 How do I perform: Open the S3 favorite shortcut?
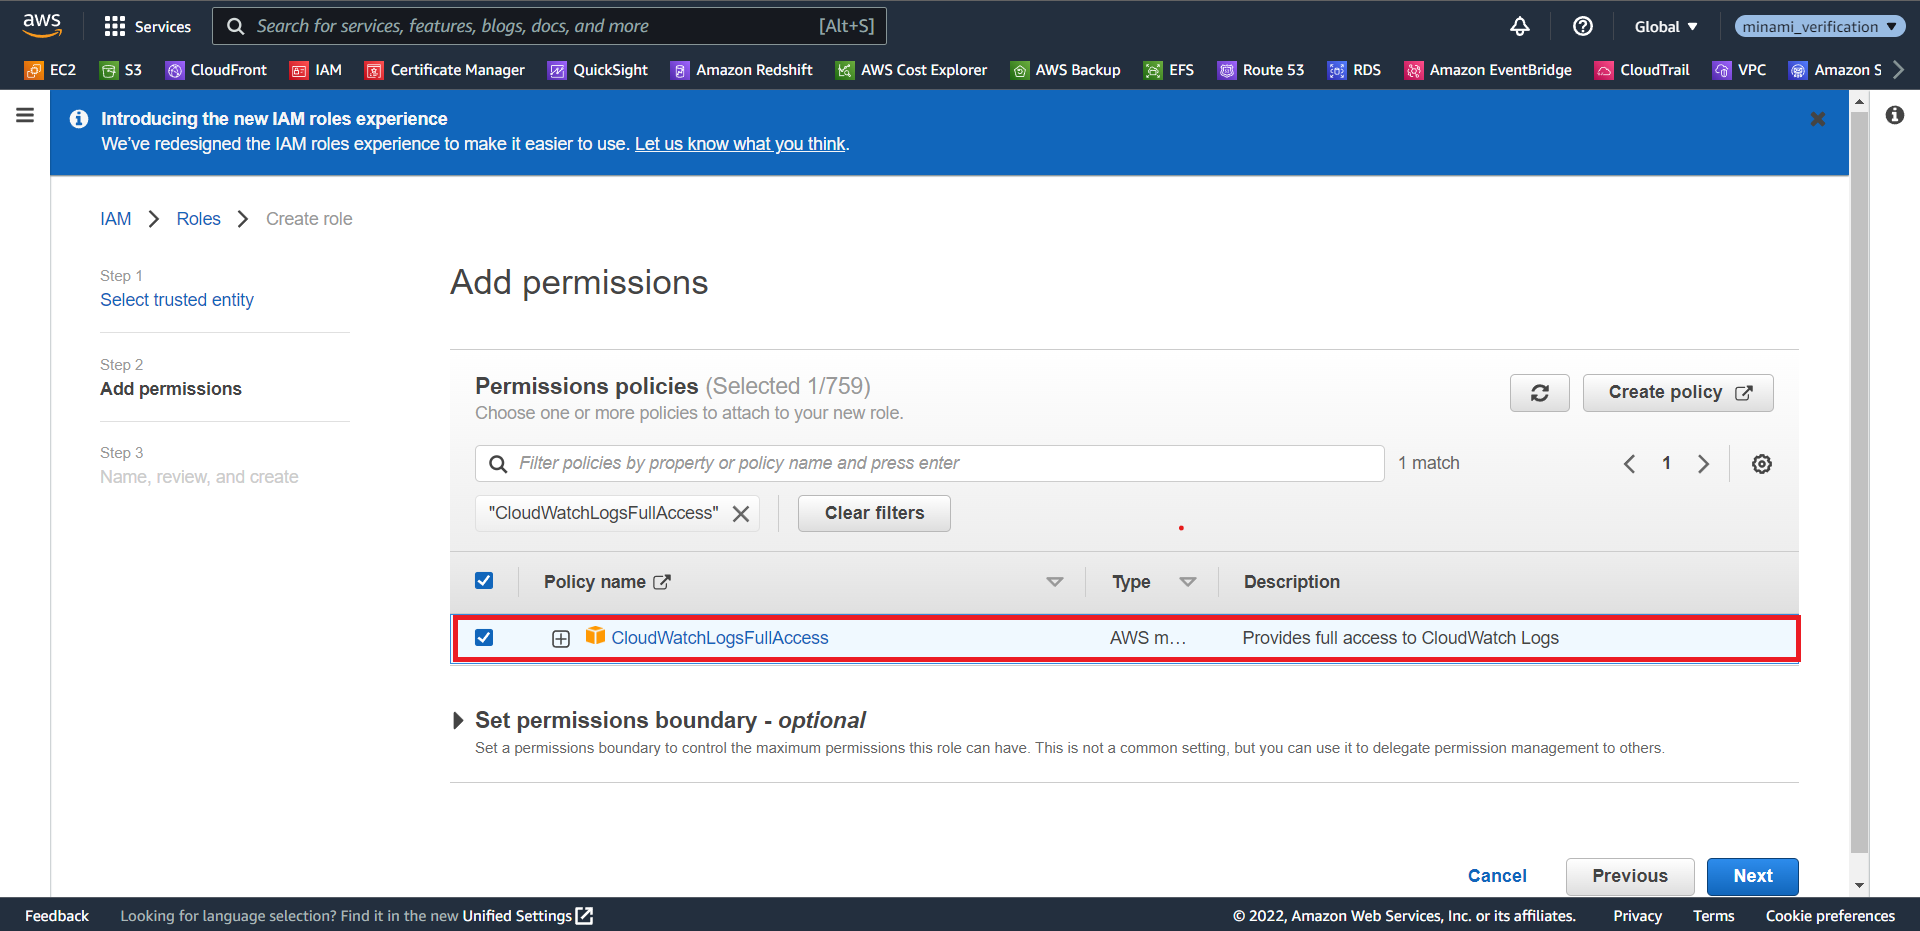pos(120,70)
